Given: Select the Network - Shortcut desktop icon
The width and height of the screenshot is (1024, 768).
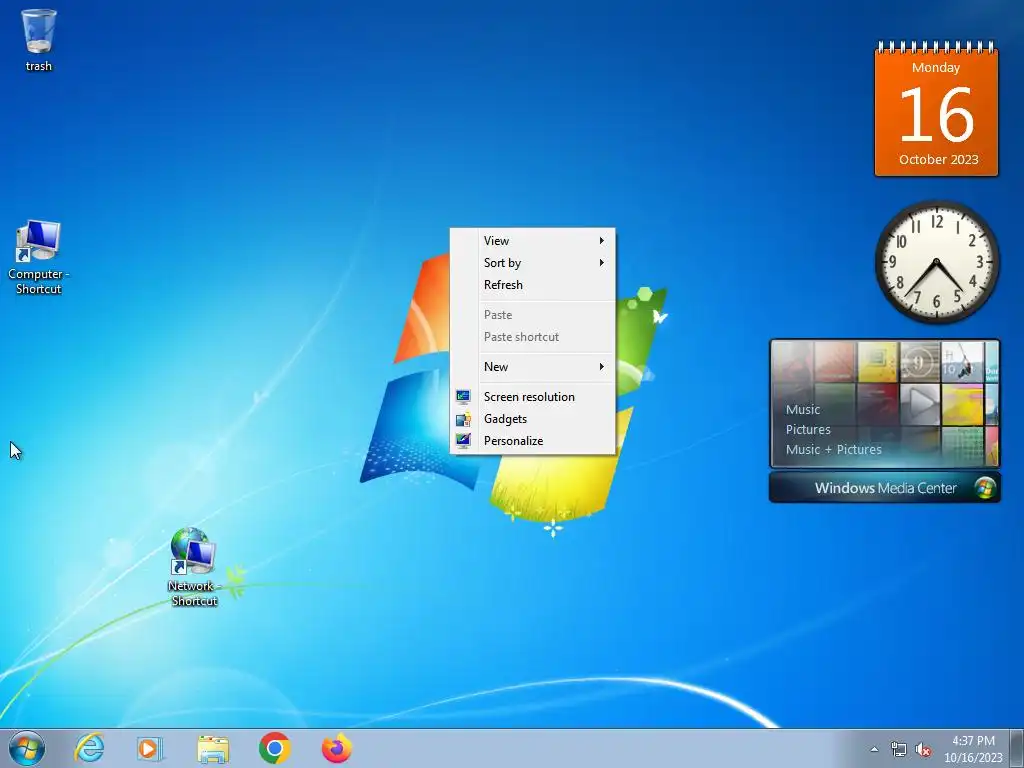Looking at the screenshot, I should click(x=193, y=567).
